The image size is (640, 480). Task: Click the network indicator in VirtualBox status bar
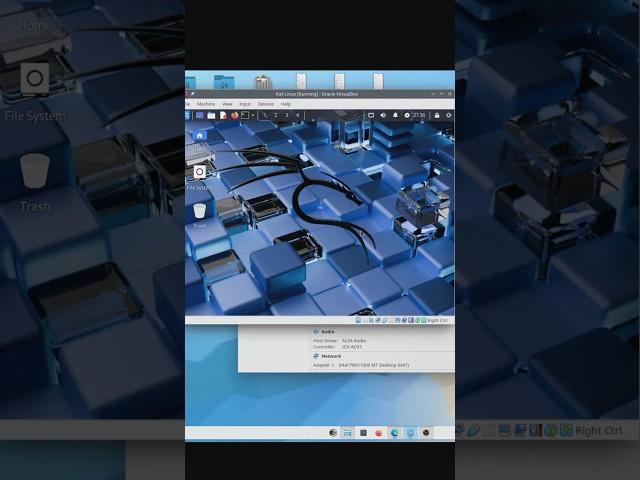(378, 320)
